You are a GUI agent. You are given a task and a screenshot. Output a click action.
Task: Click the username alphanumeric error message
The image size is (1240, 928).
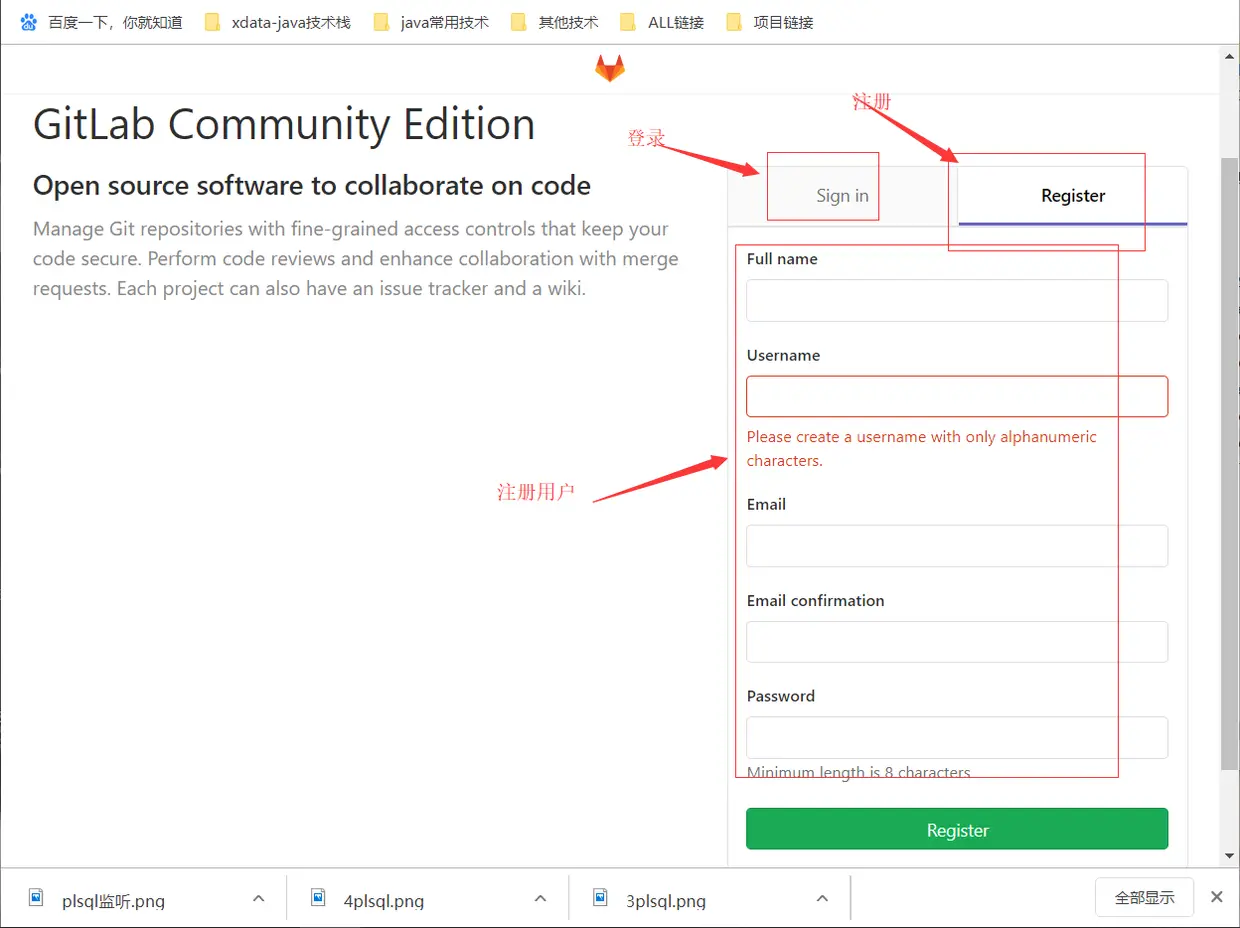tap(922, 449)
